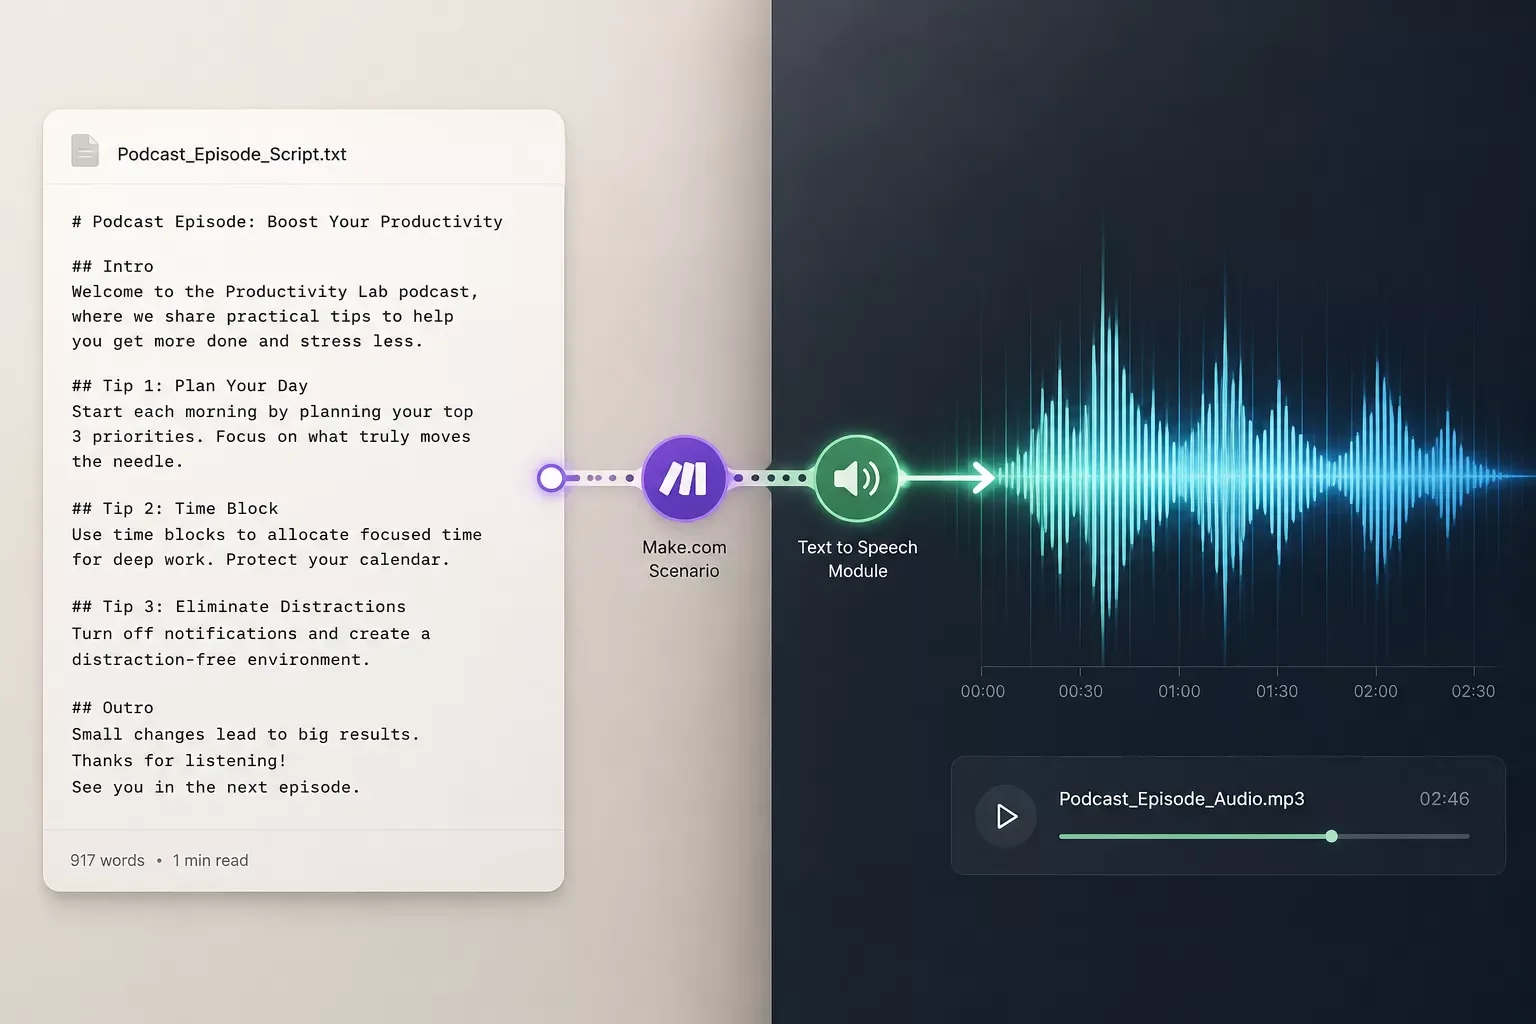Click the 917 words count
1536x1024 pixels.
point(107,860)
